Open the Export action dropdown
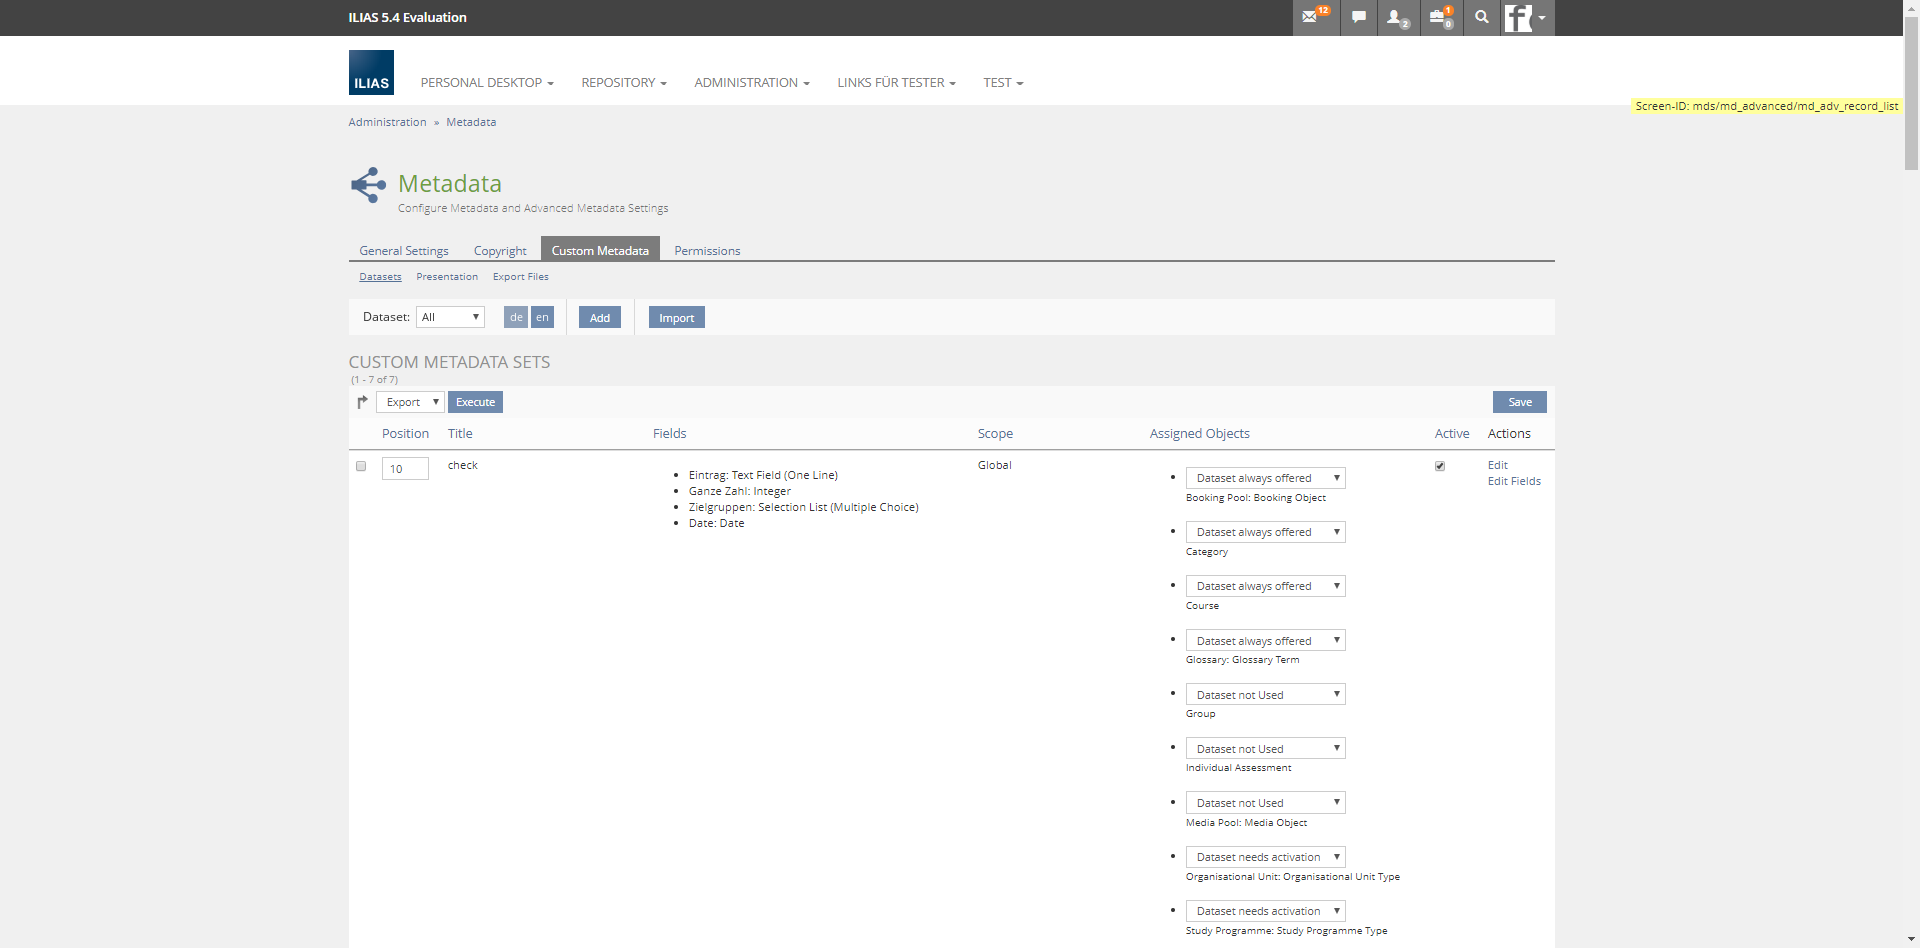This screenshot has height=948, width=1920. [x=410, y=402]
